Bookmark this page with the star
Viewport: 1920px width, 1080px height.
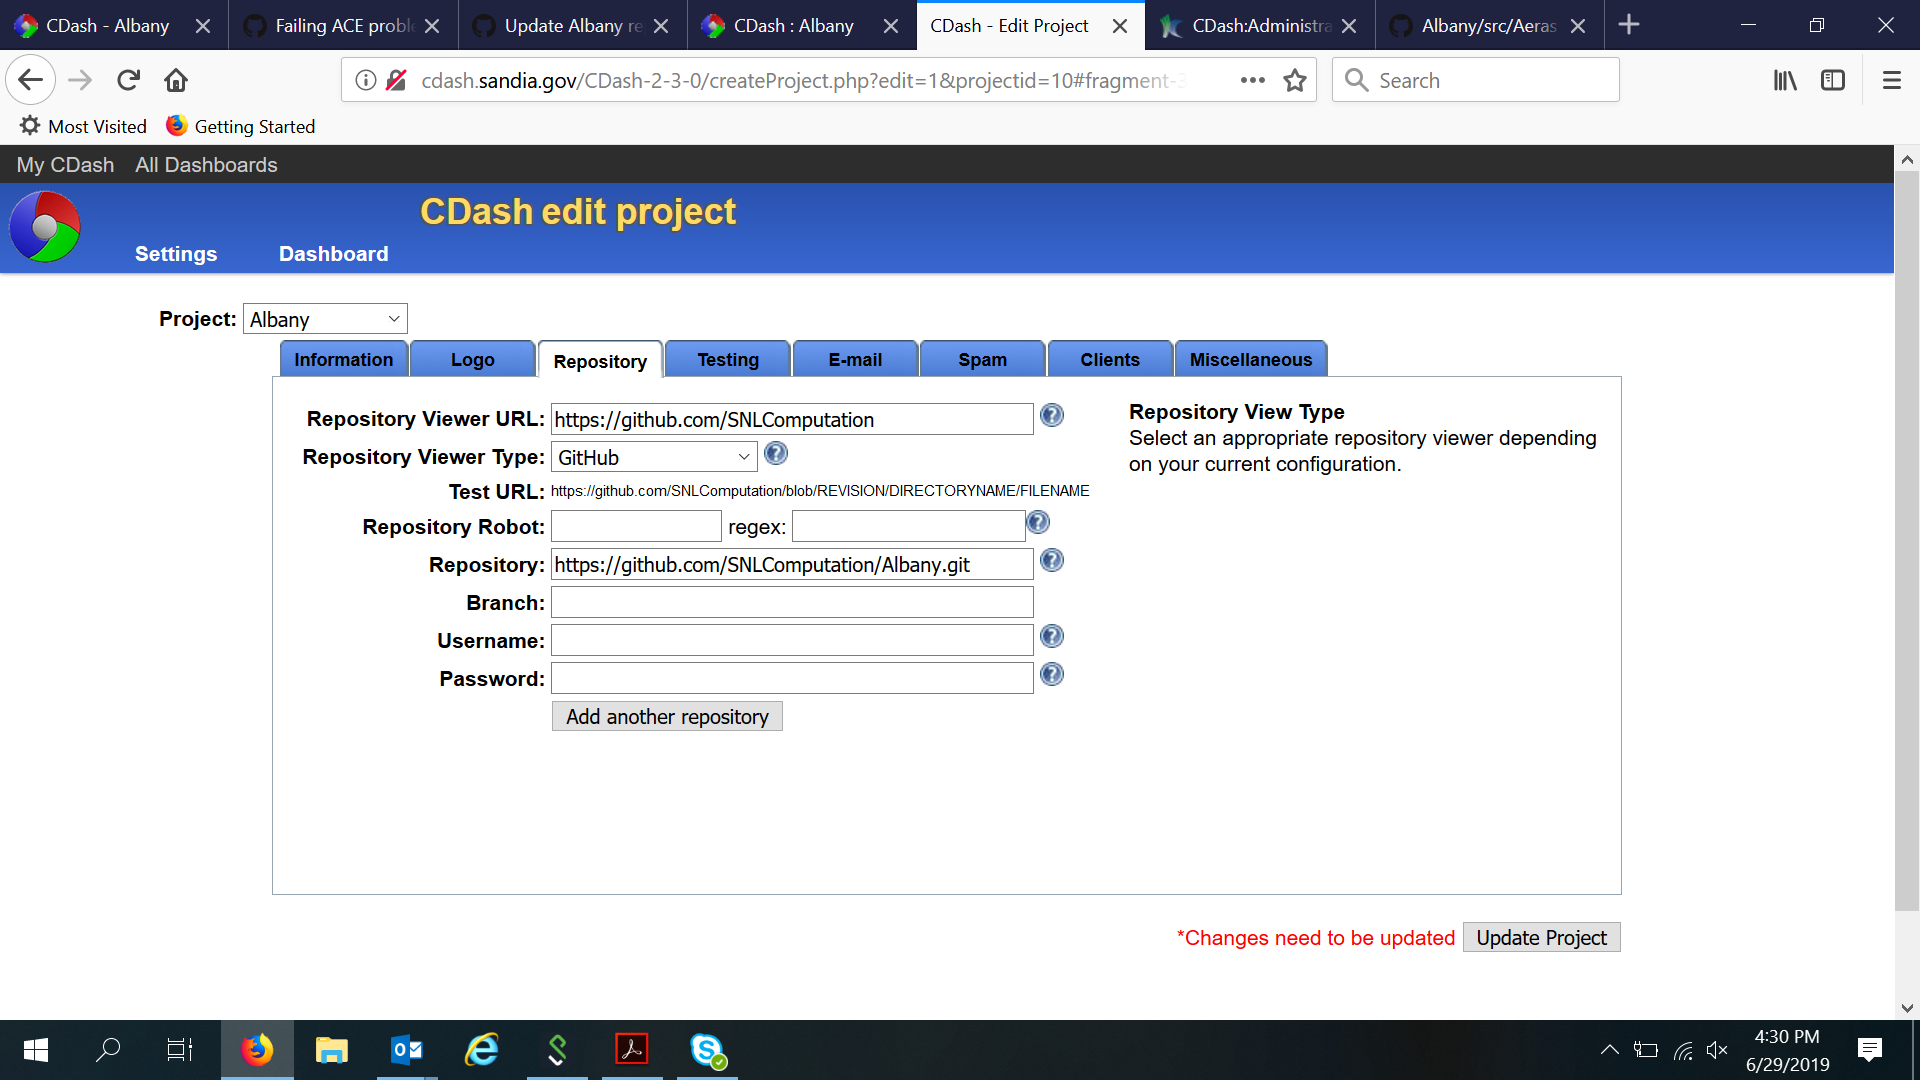click(1295, 80)
